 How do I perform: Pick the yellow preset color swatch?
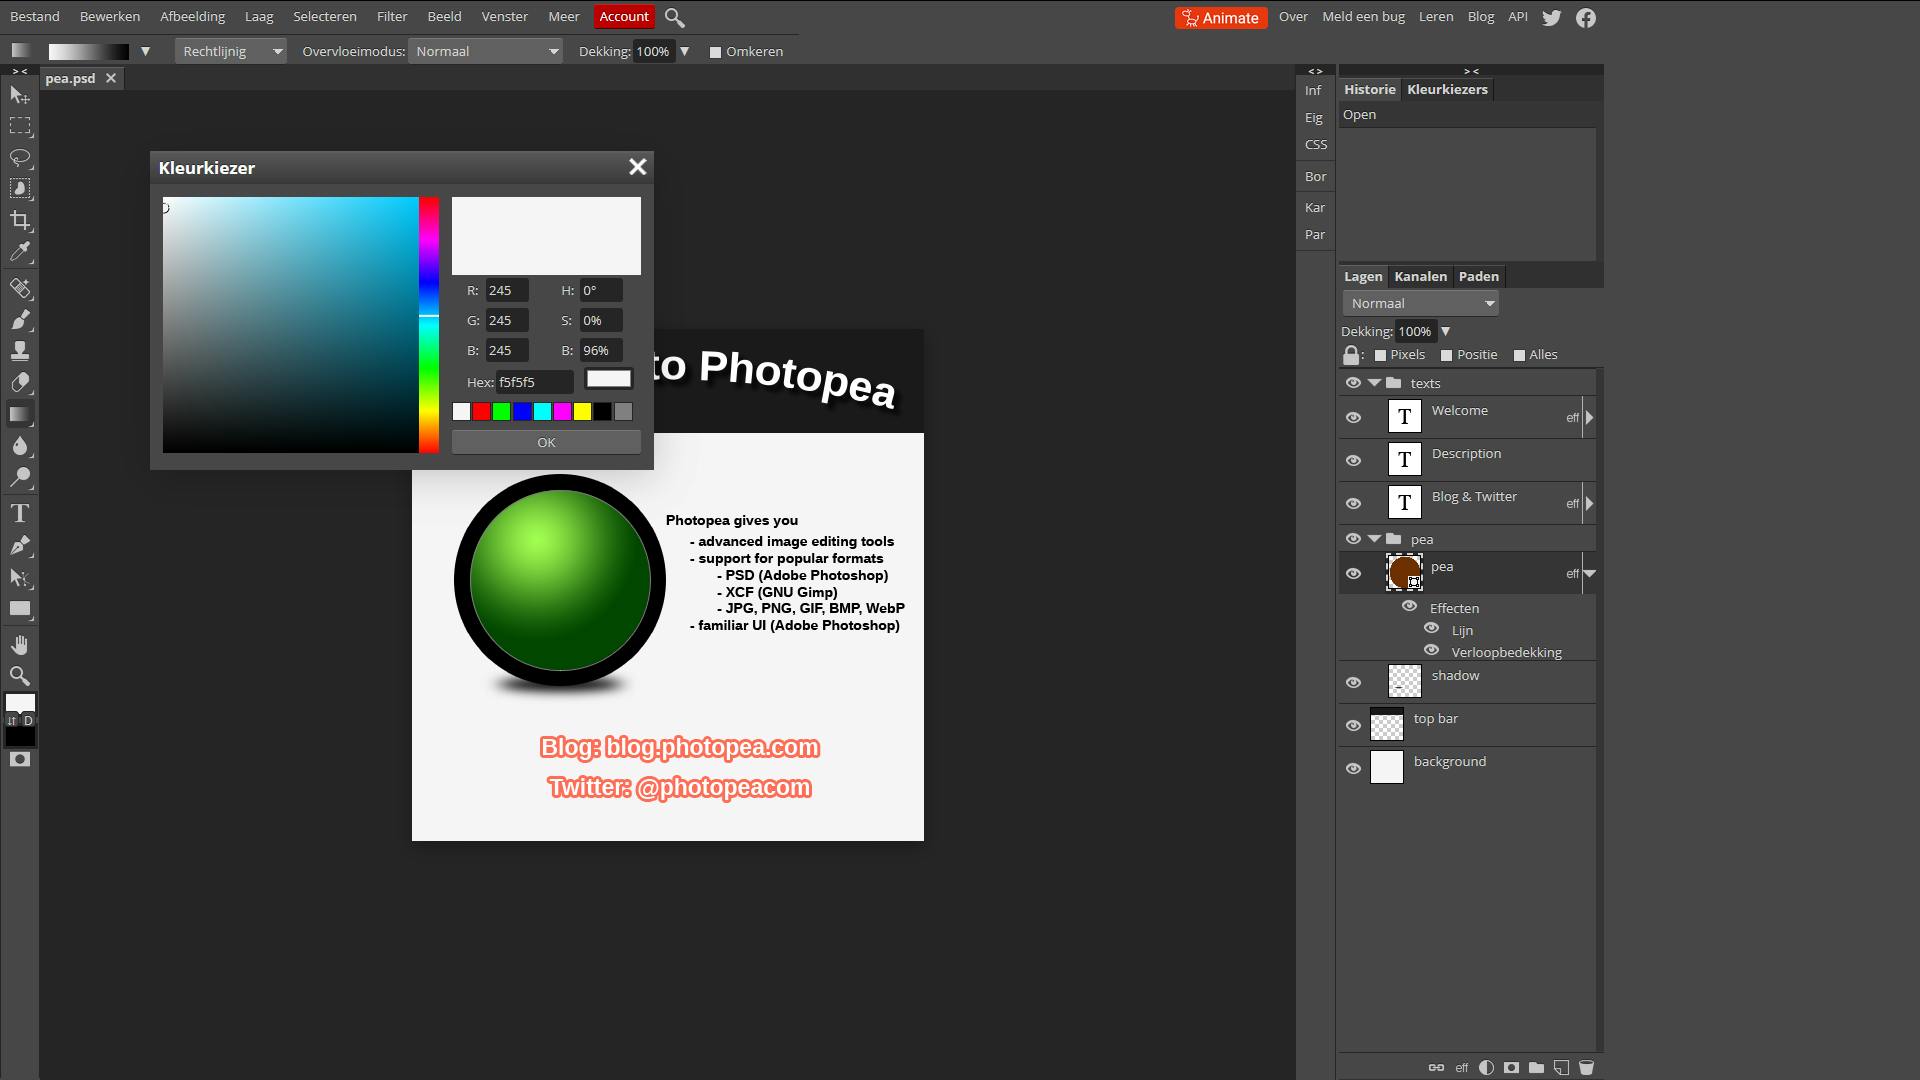click(582, 412)
